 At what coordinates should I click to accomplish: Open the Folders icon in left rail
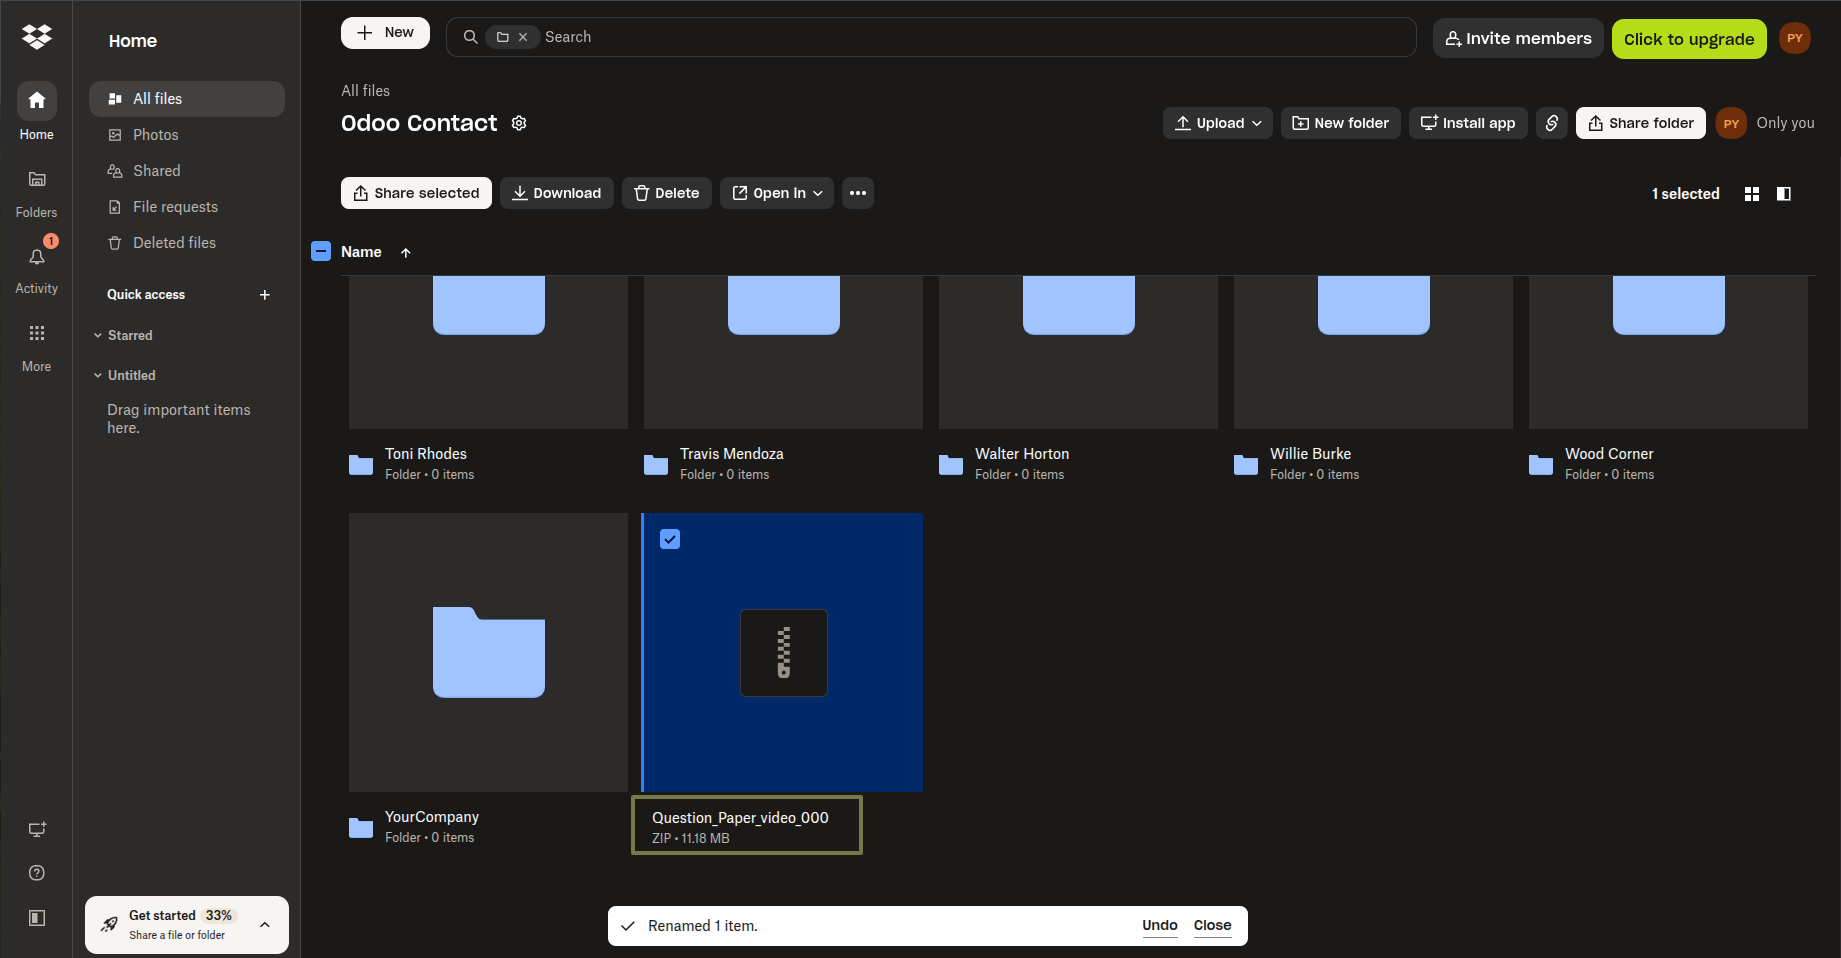pos(37,179)
